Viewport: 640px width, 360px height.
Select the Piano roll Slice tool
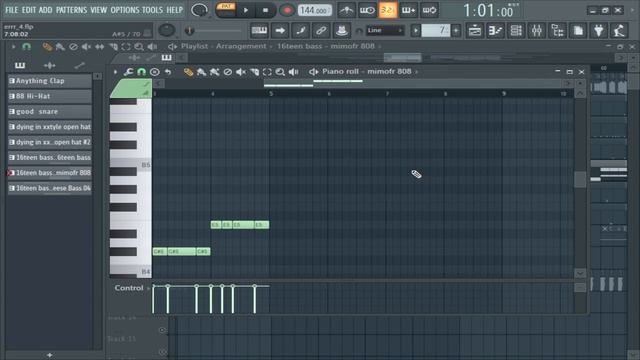coord(254,72)
